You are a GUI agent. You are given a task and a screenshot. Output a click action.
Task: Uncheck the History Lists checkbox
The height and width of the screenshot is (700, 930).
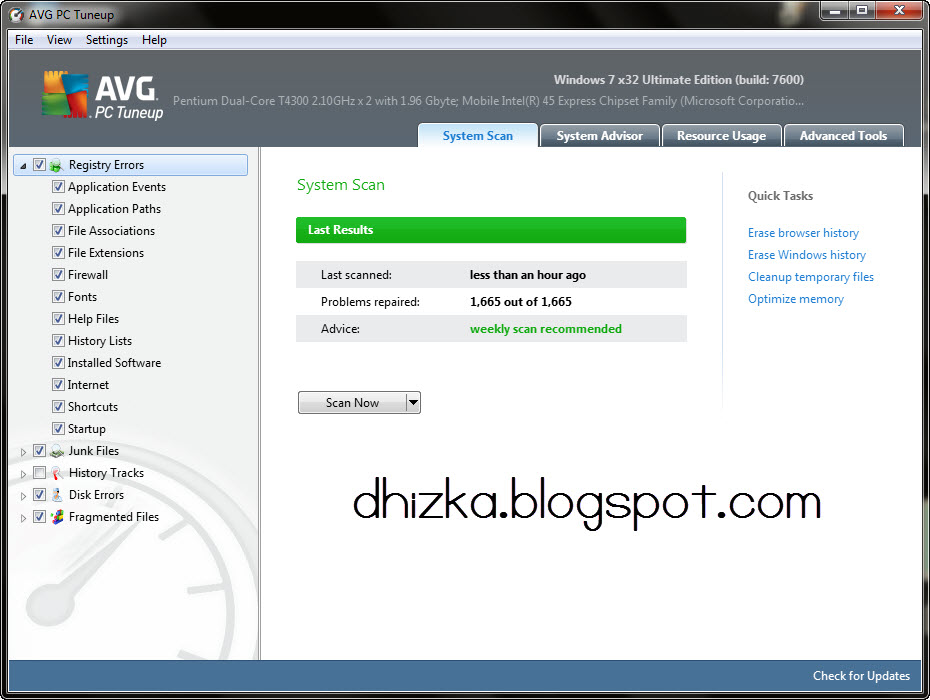58,341
